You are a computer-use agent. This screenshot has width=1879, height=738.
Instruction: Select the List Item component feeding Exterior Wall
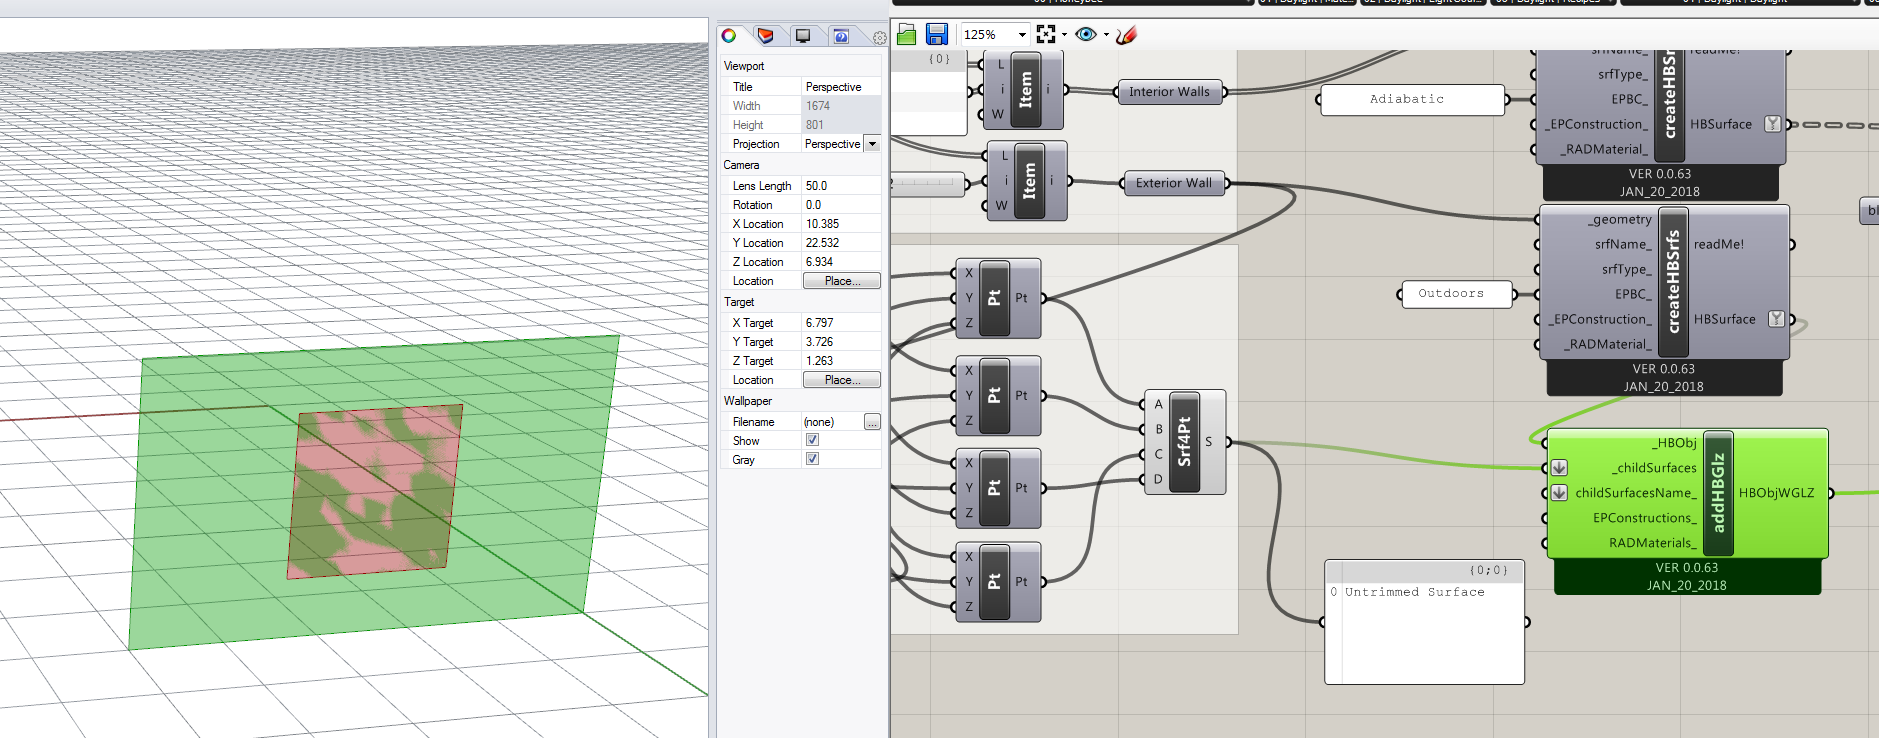coord(1028,181)
